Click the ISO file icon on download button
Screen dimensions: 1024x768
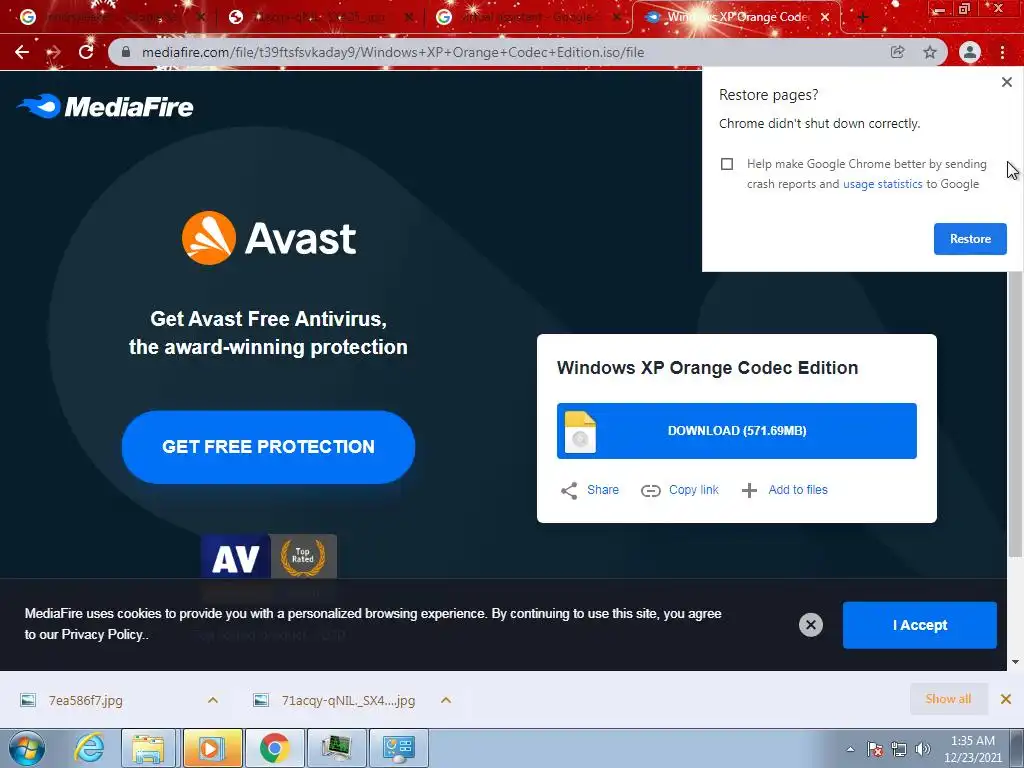[580, 432]
